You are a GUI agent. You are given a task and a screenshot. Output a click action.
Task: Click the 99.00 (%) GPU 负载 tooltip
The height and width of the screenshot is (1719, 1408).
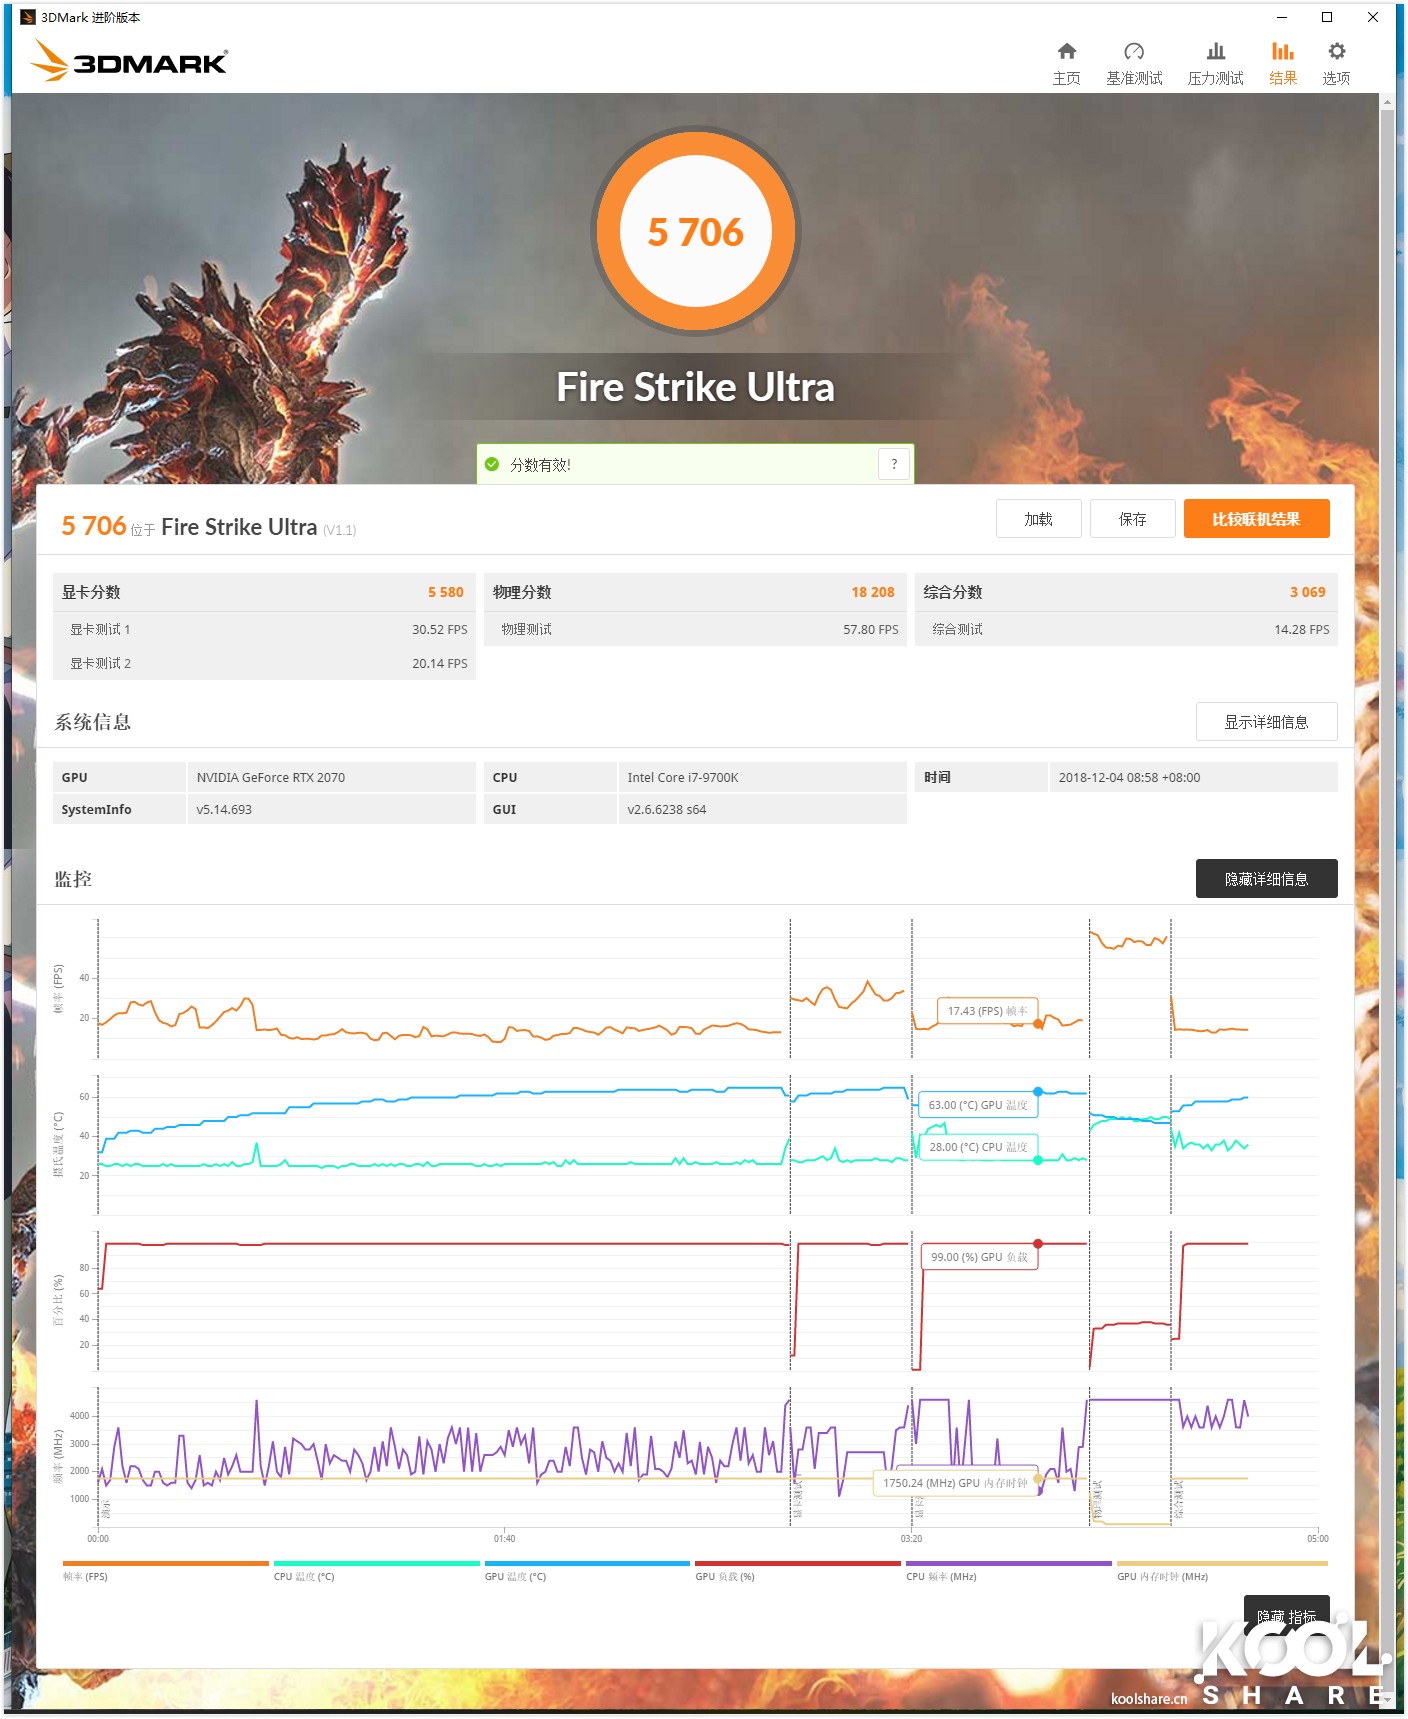[x=979, y=1257]
